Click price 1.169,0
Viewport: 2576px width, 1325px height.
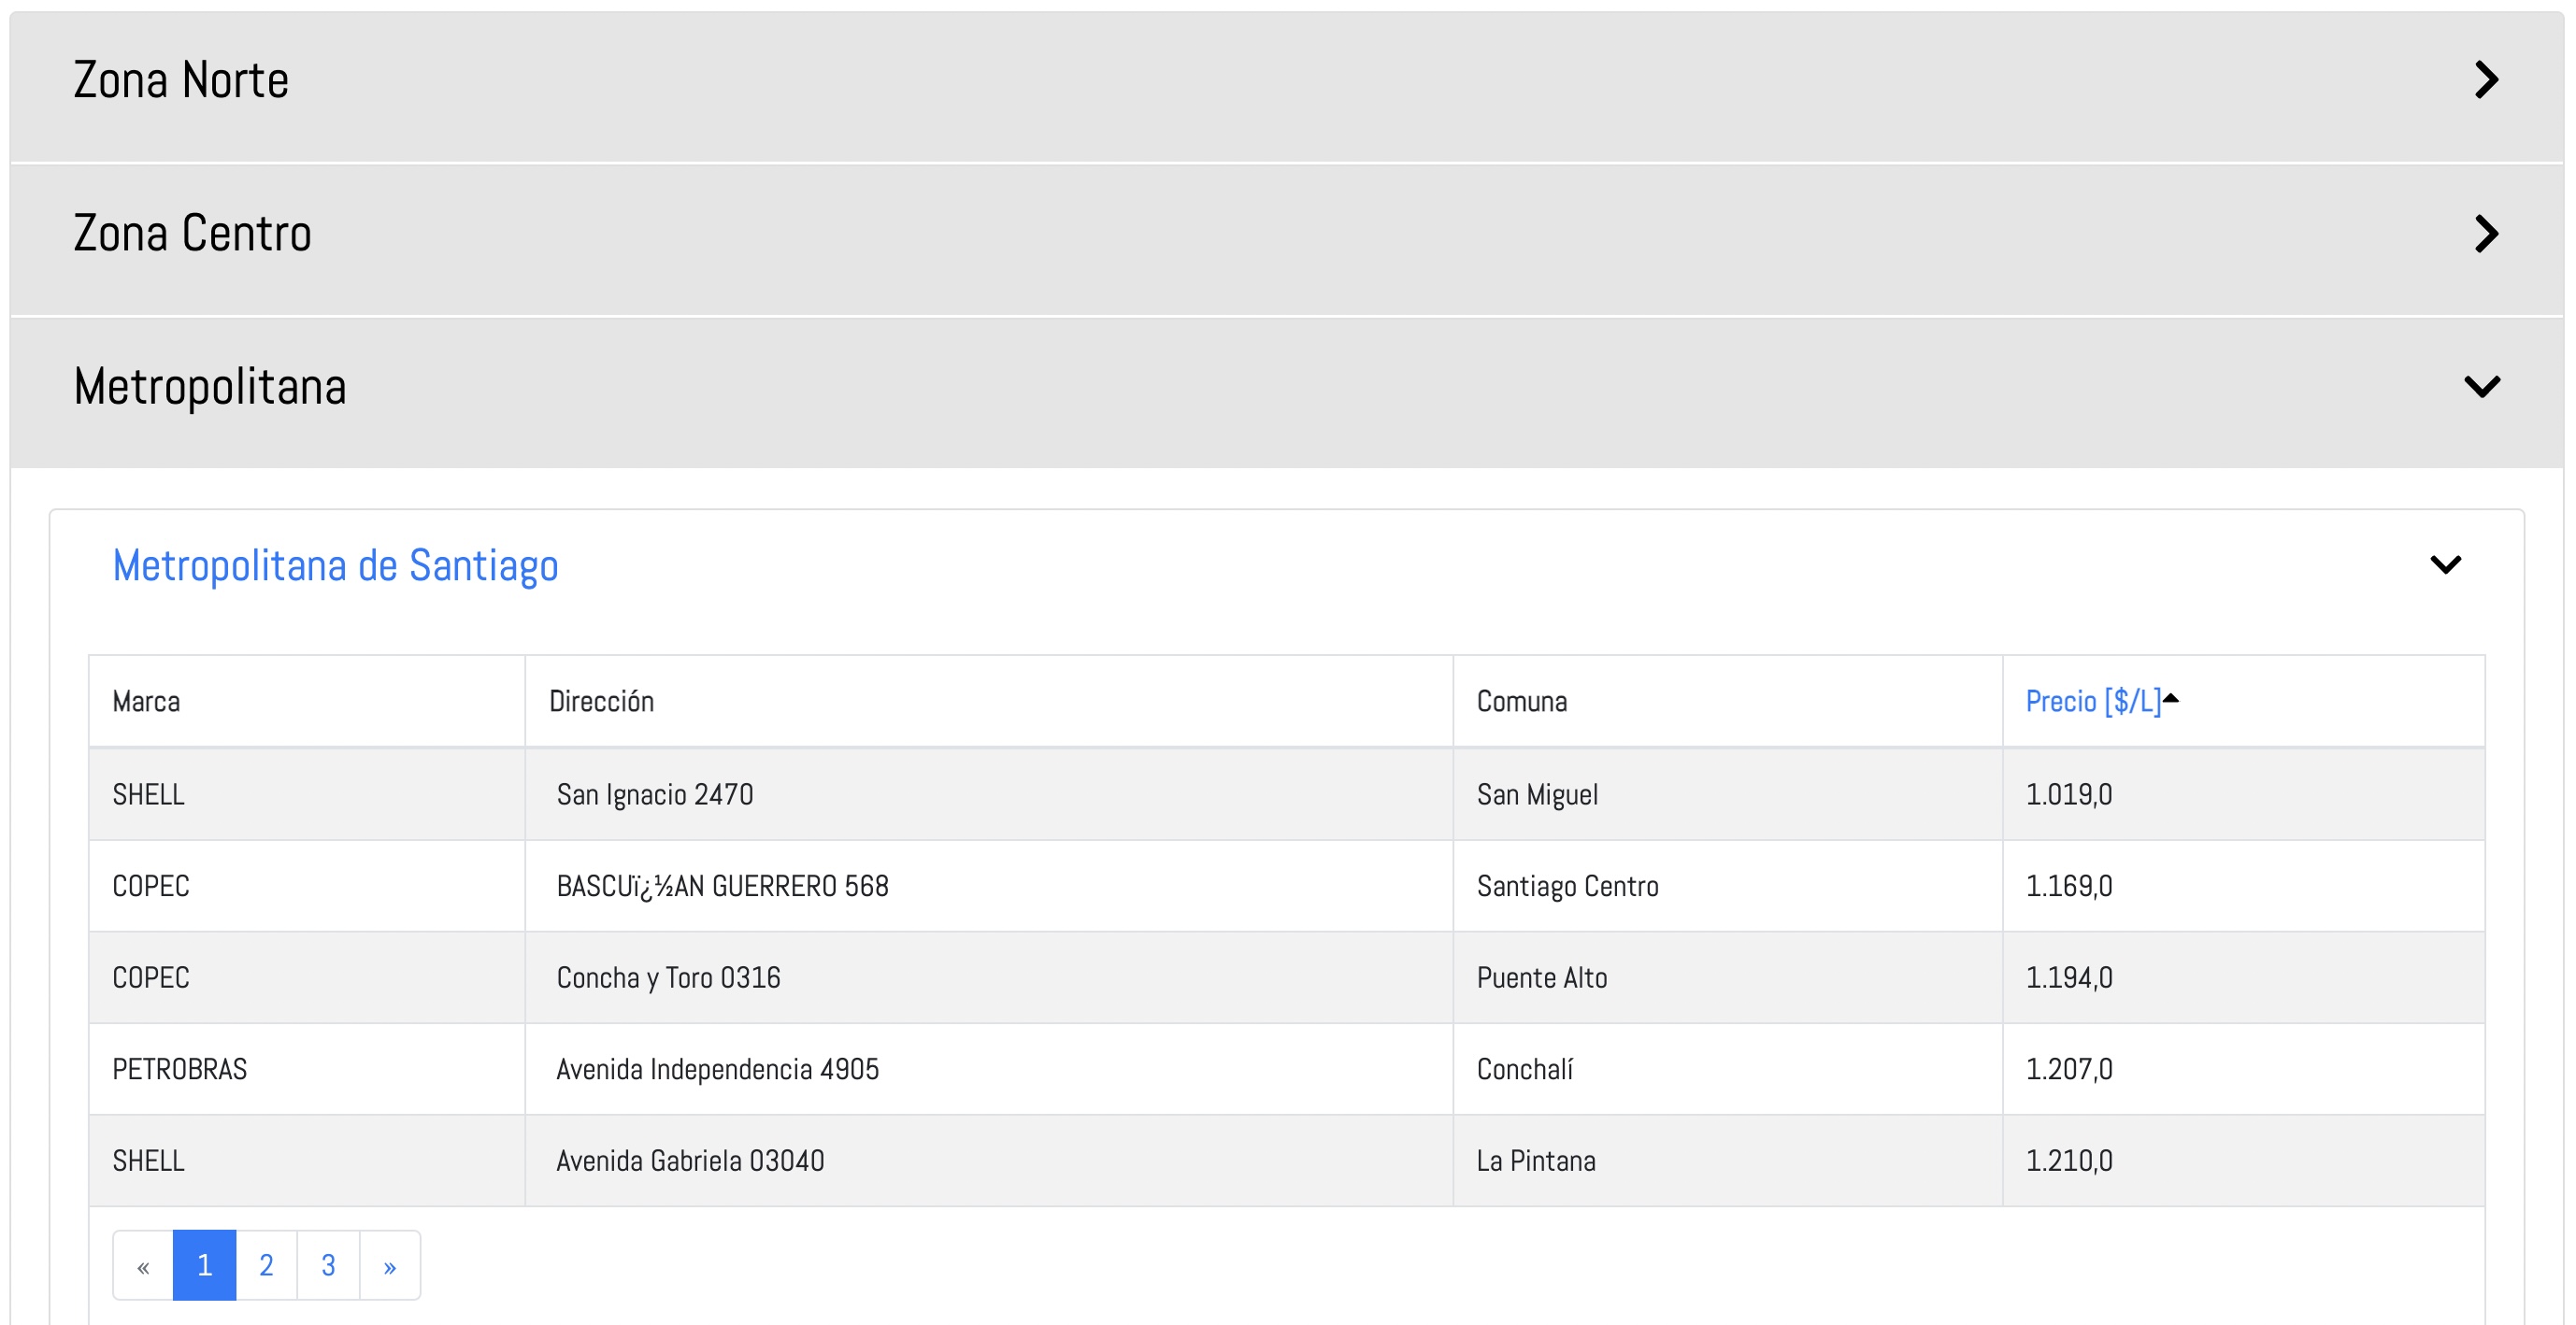[2068, 887]
